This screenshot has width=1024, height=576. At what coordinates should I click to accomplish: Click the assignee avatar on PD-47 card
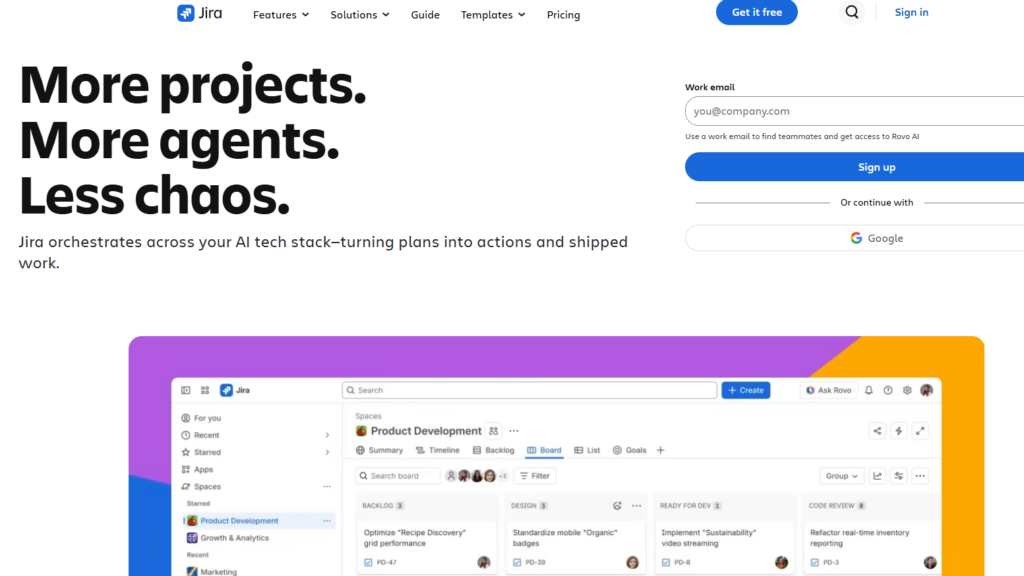483,562
